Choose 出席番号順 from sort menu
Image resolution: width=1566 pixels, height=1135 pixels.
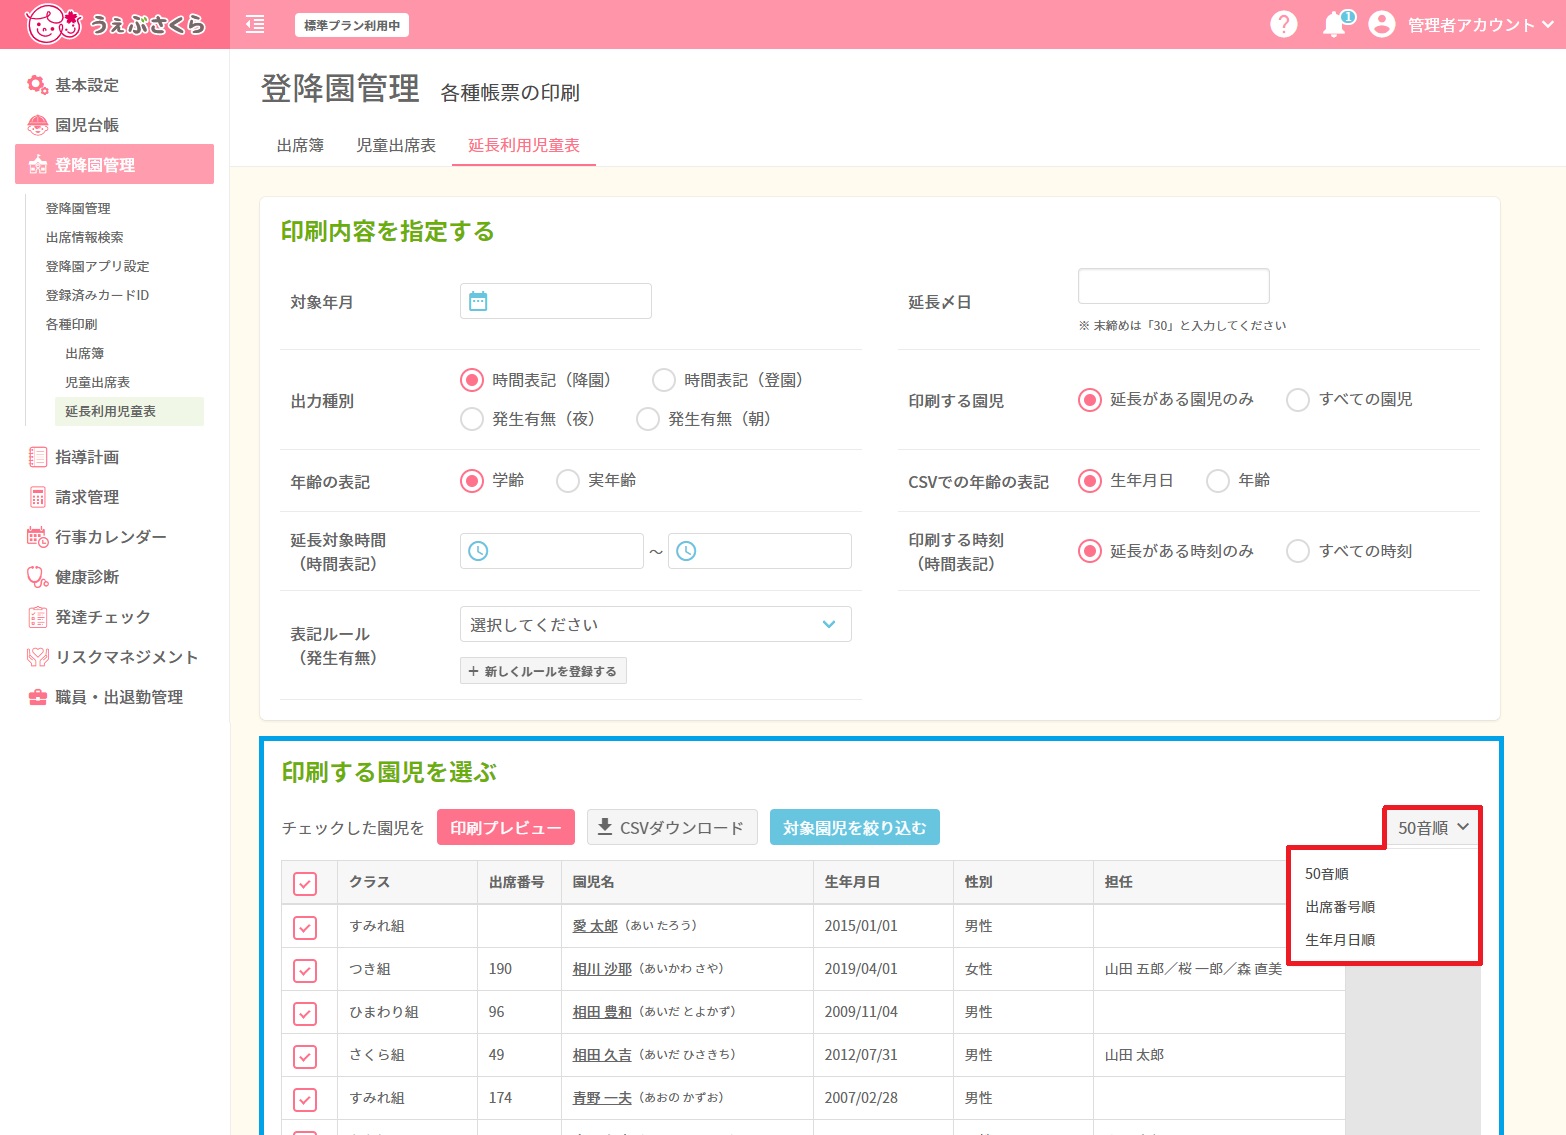1340,907
